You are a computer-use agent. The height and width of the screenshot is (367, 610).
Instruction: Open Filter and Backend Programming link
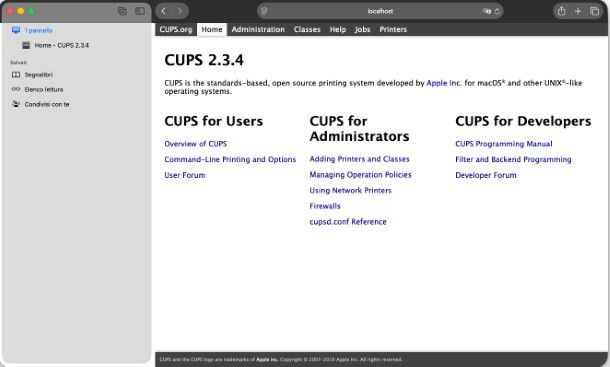(x=513, y=159)
